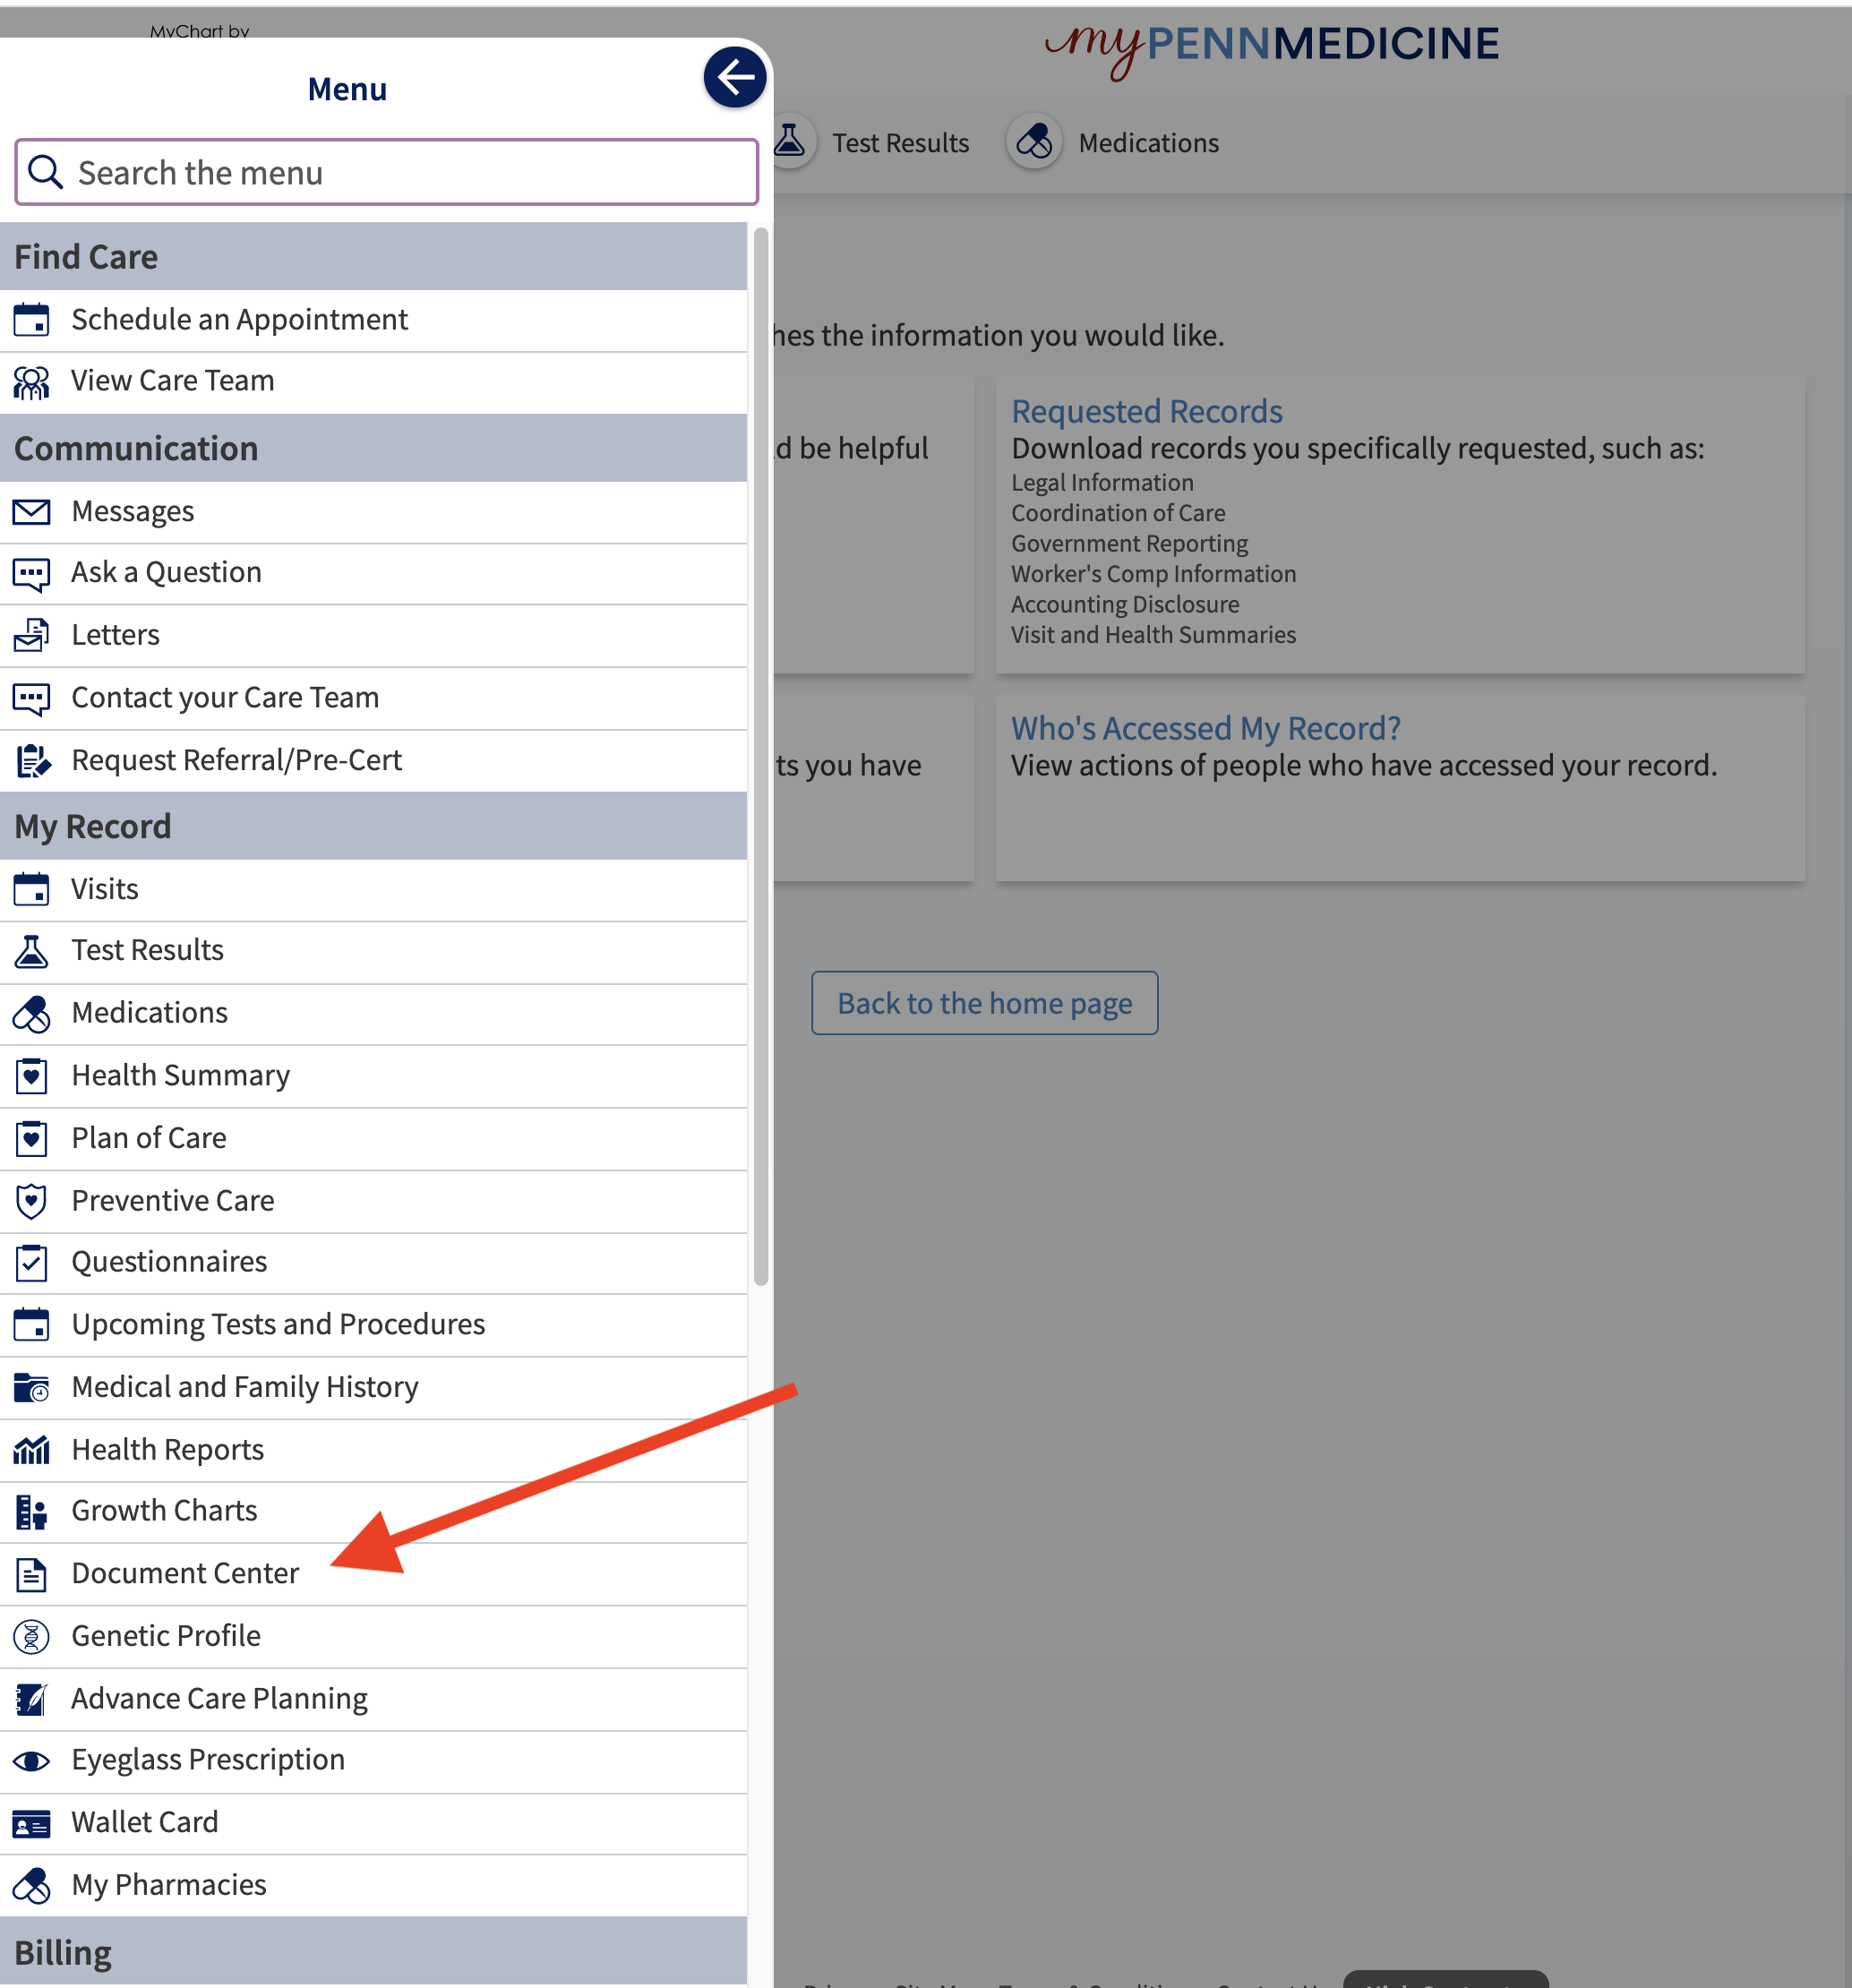Open Genetic Profile
Screen dimensions: 1852x1988
click(x=373, y=1637)
